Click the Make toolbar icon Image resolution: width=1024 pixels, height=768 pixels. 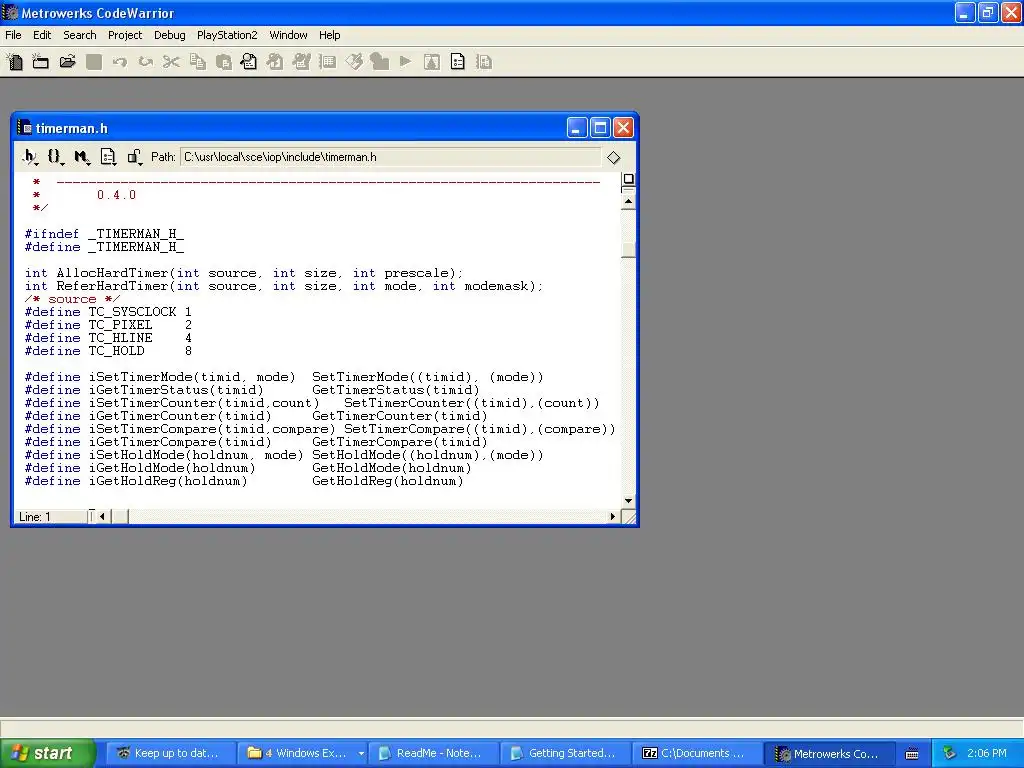pyautogui.click(x=301, y=62)
